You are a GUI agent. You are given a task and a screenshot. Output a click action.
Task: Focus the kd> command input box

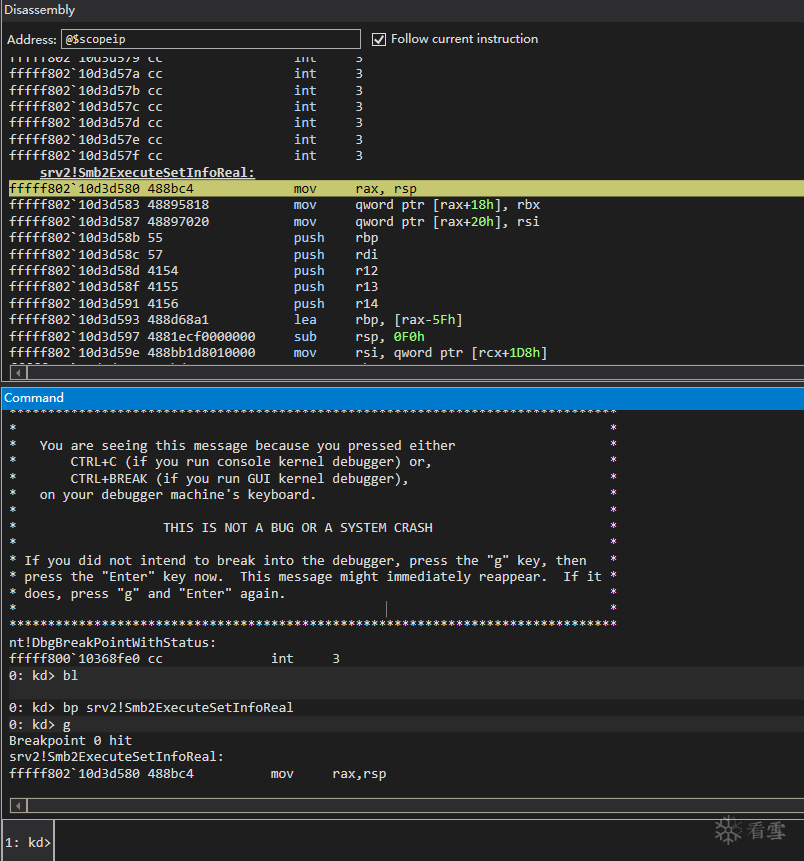(x=429, y=841)
